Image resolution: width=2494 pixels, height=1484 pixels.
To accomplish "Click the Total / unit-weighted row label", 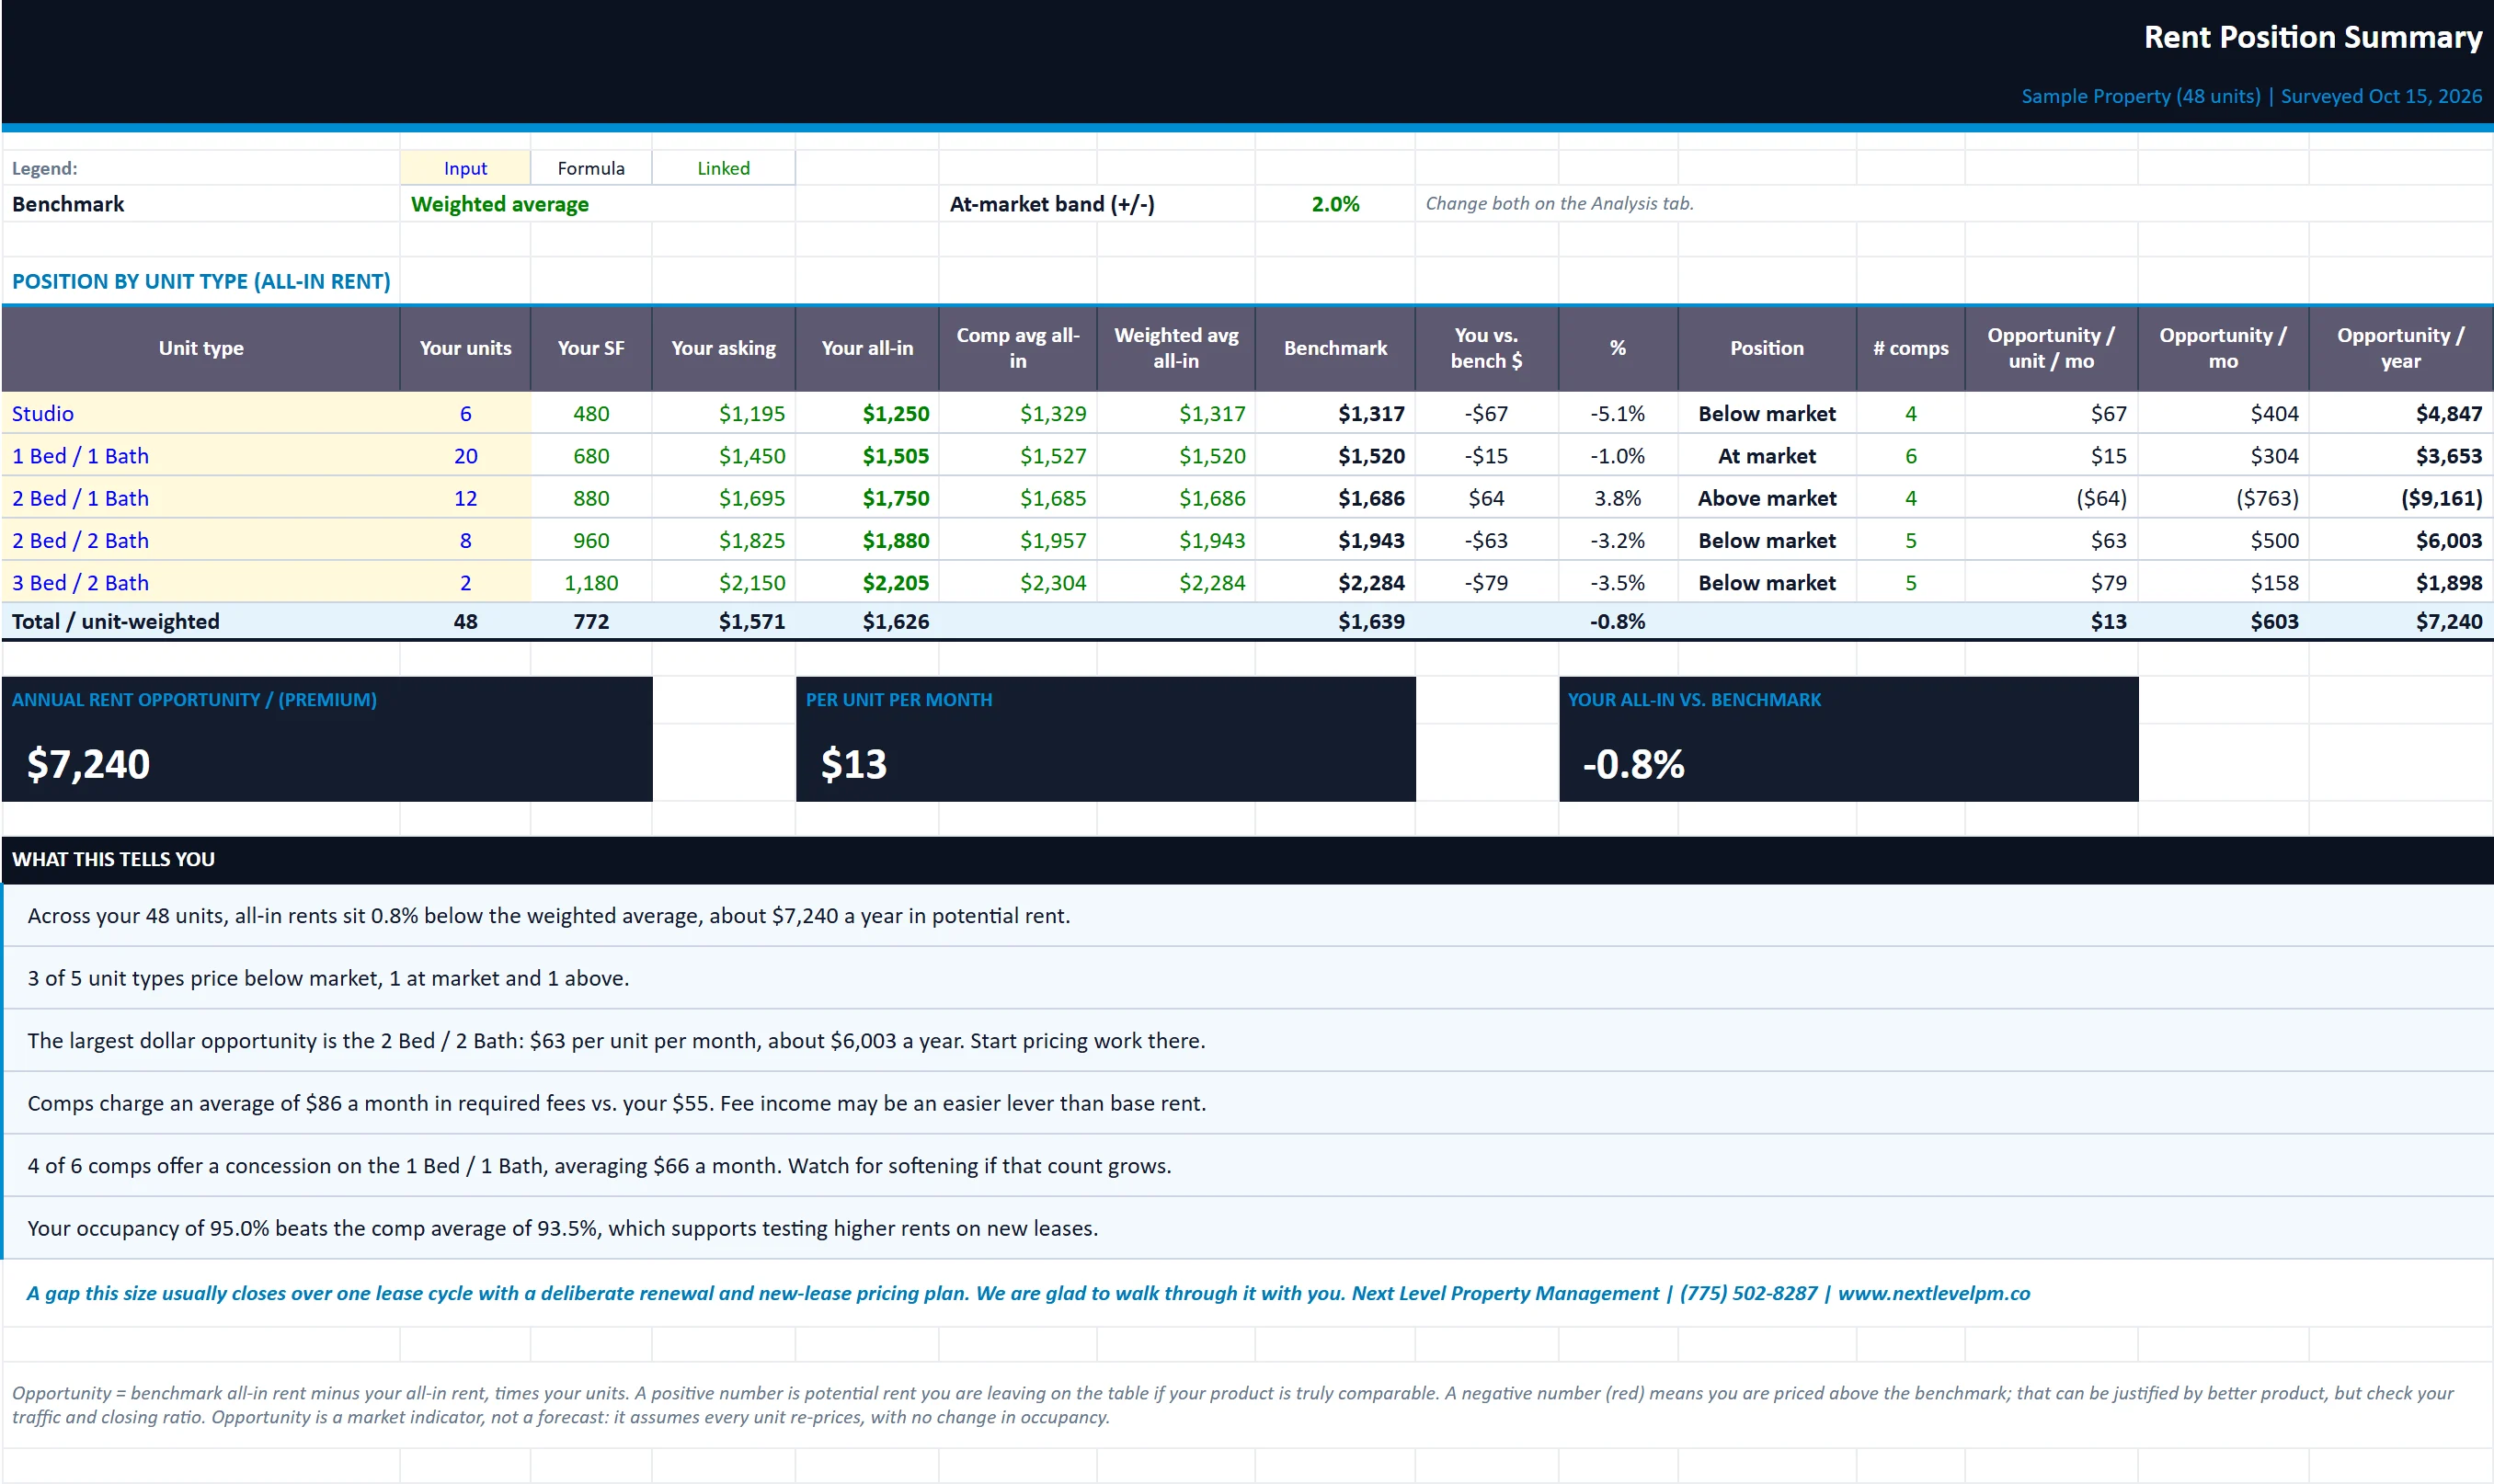I will (200, 621).
